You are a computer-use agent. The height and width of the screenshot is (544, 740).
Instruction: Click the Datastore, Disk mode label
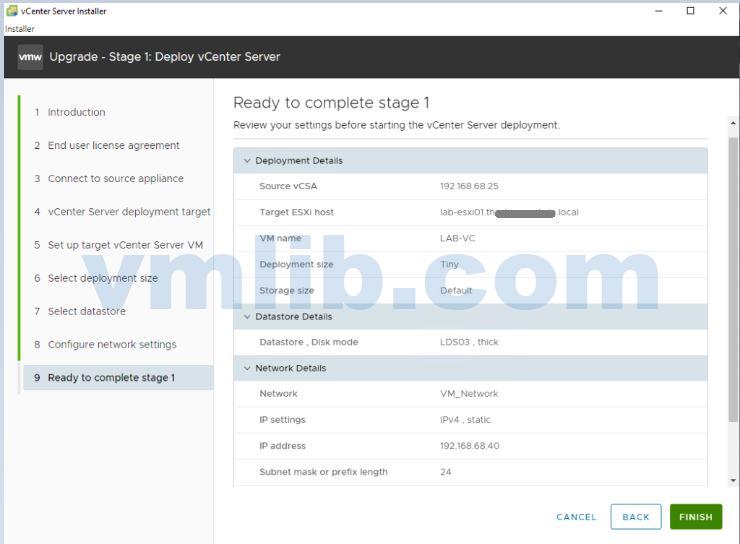pos(309,342)
